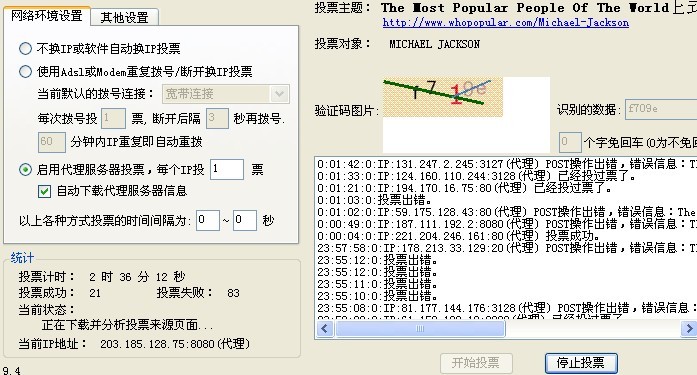Click the scrollbar right arrow in the log

coord(689,329)
